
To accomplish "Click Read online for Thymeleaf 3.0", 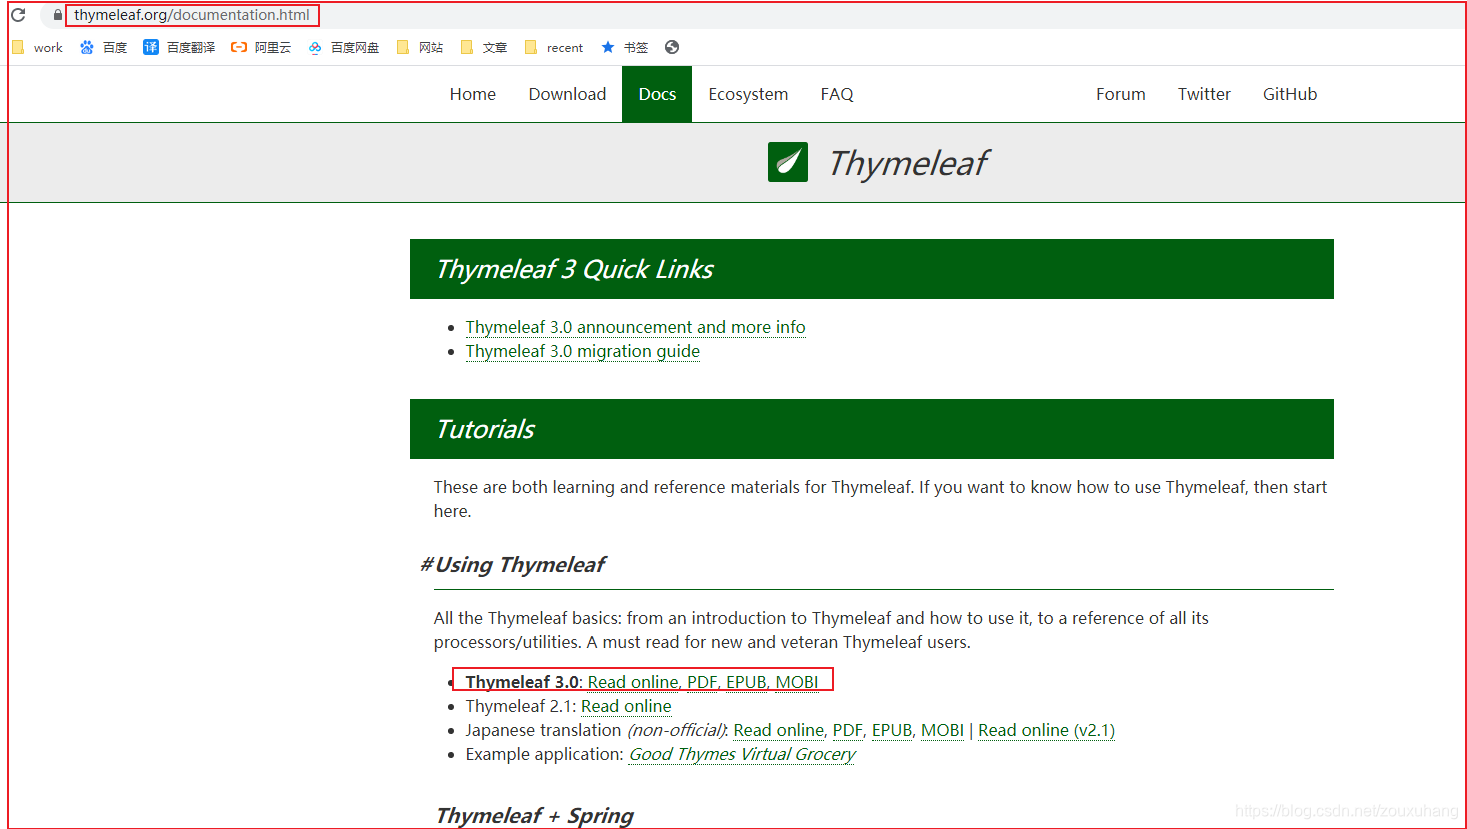I will (633, 682).
